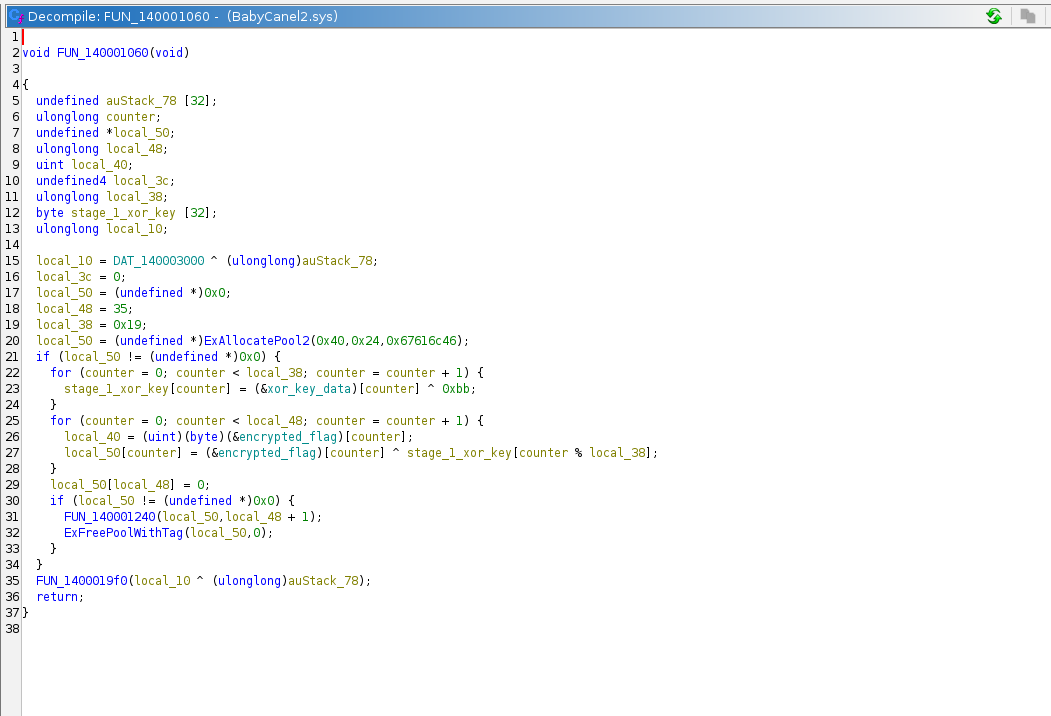1051x716 pixels.
Task: Click local_10 at start of line 15
Action: (64, 261)
